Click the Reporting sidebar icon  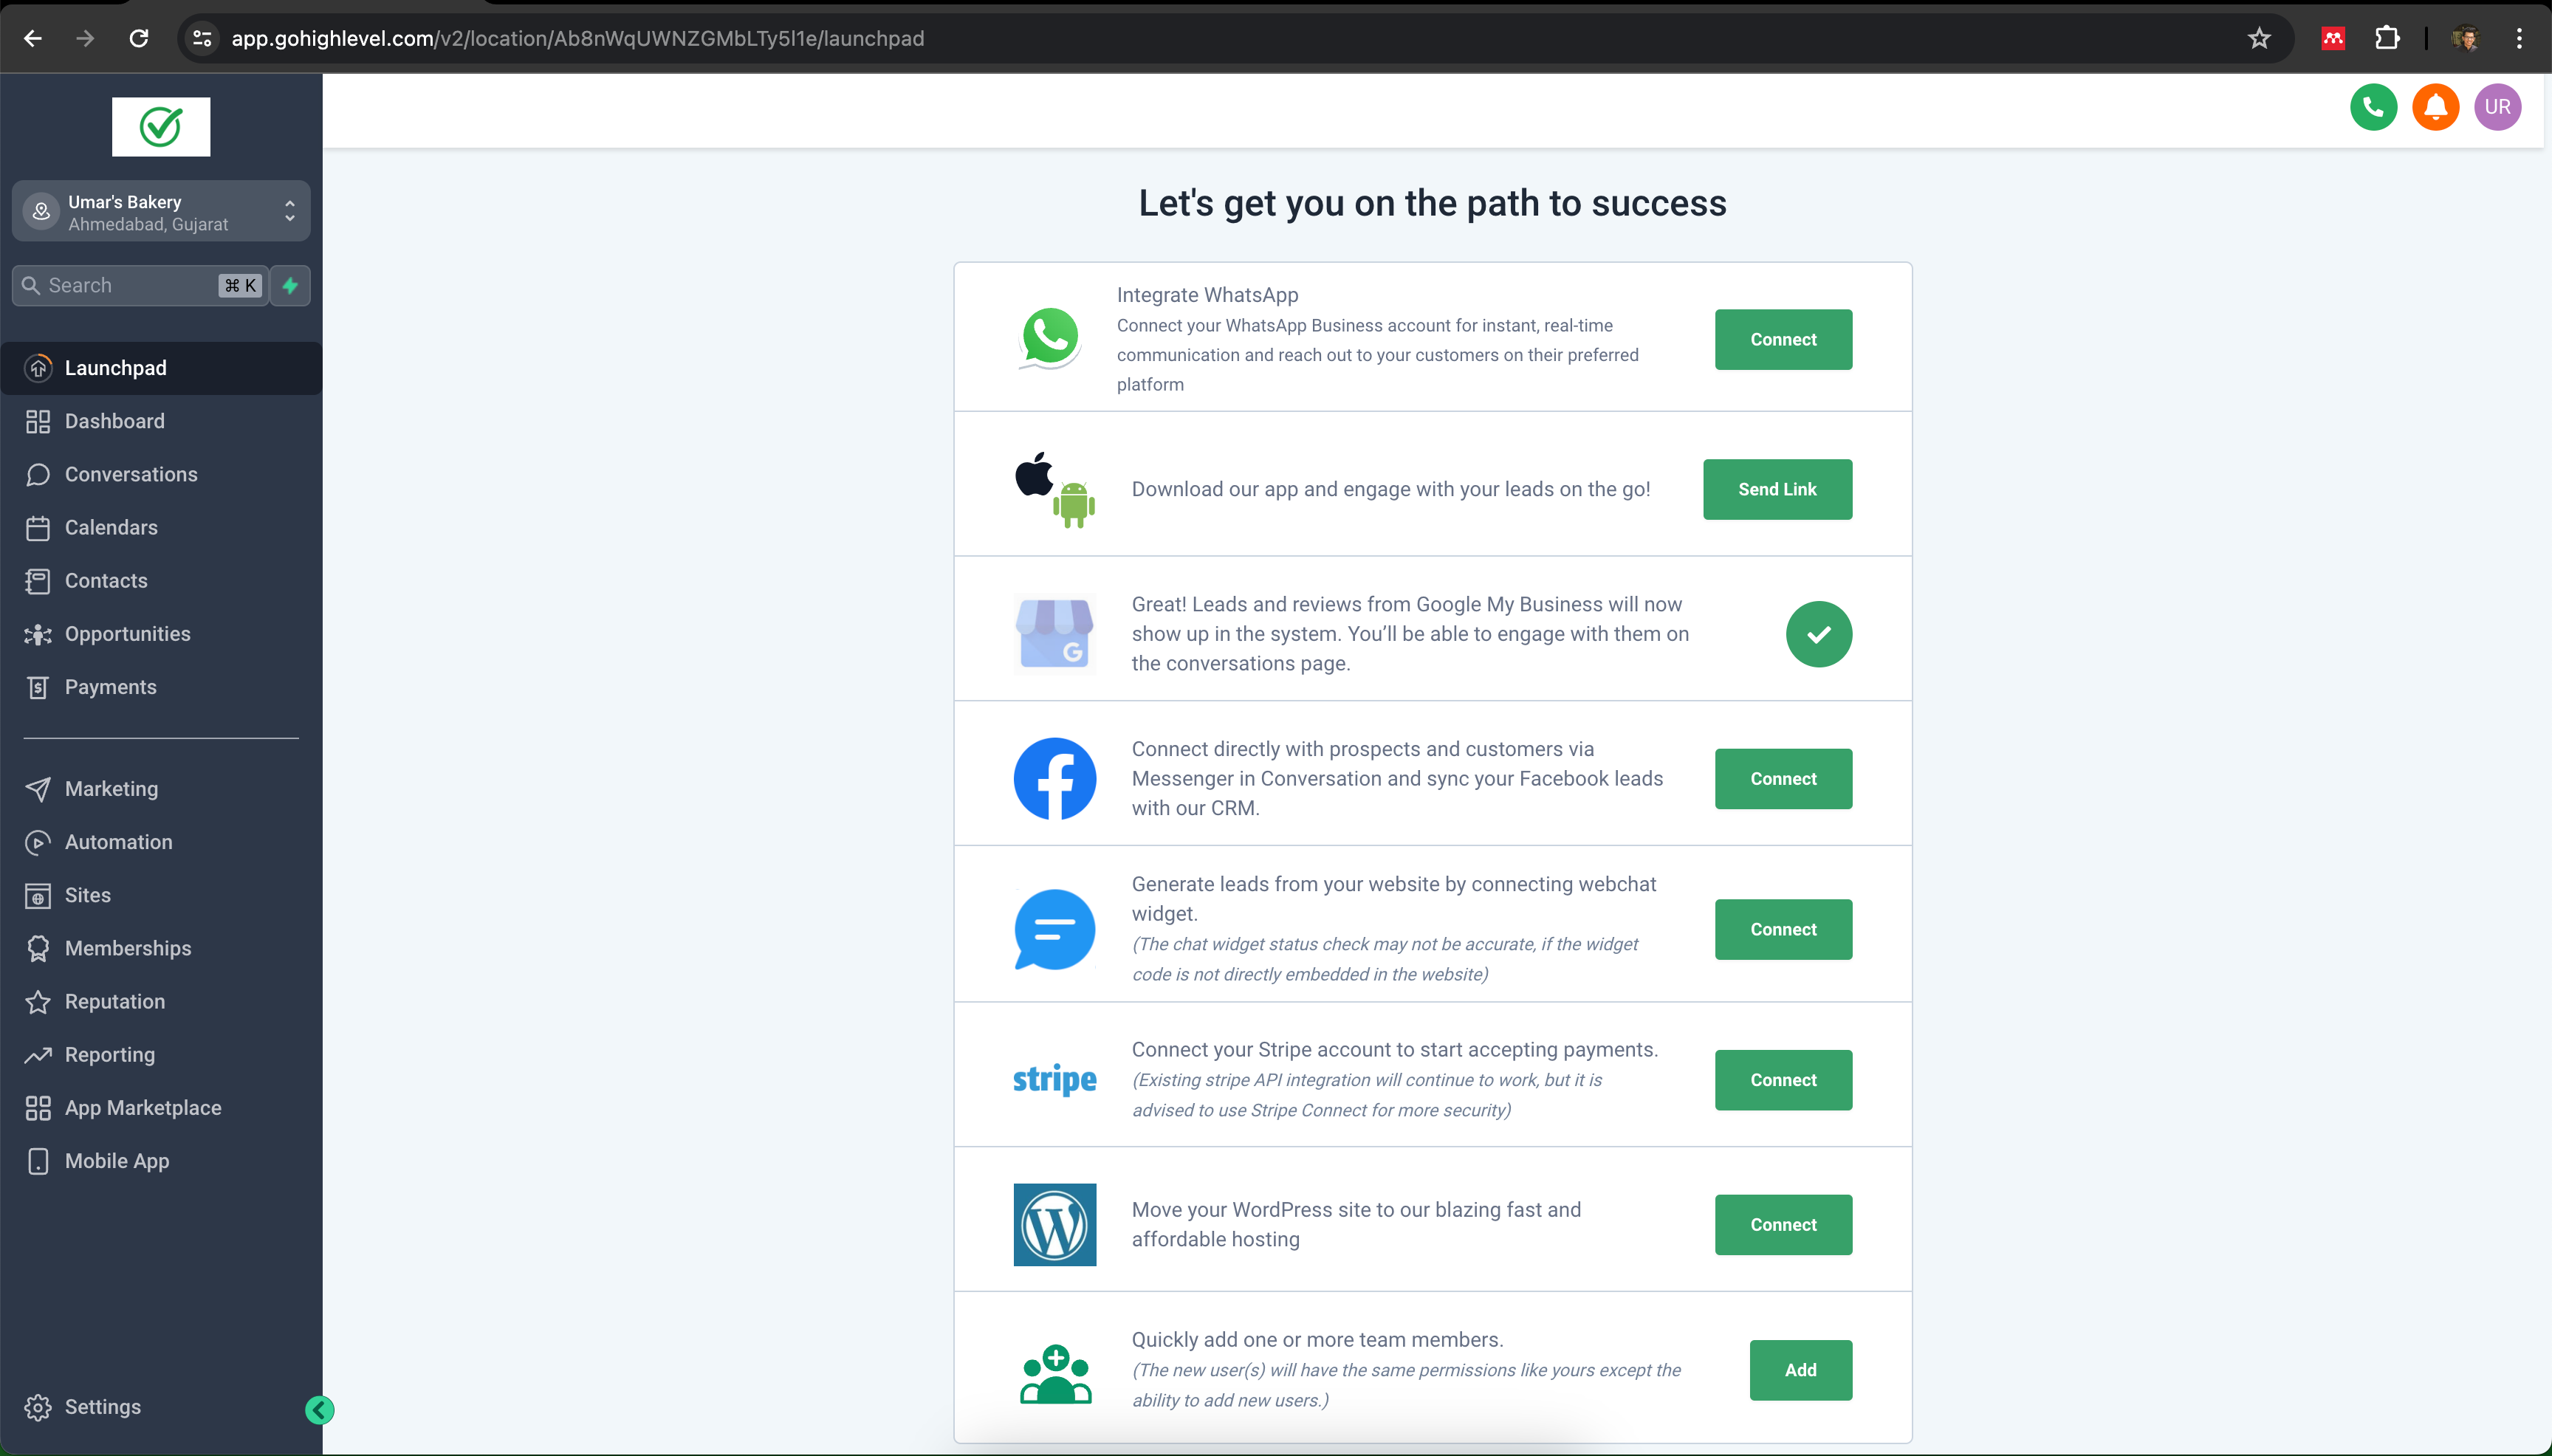point(38,1053)
